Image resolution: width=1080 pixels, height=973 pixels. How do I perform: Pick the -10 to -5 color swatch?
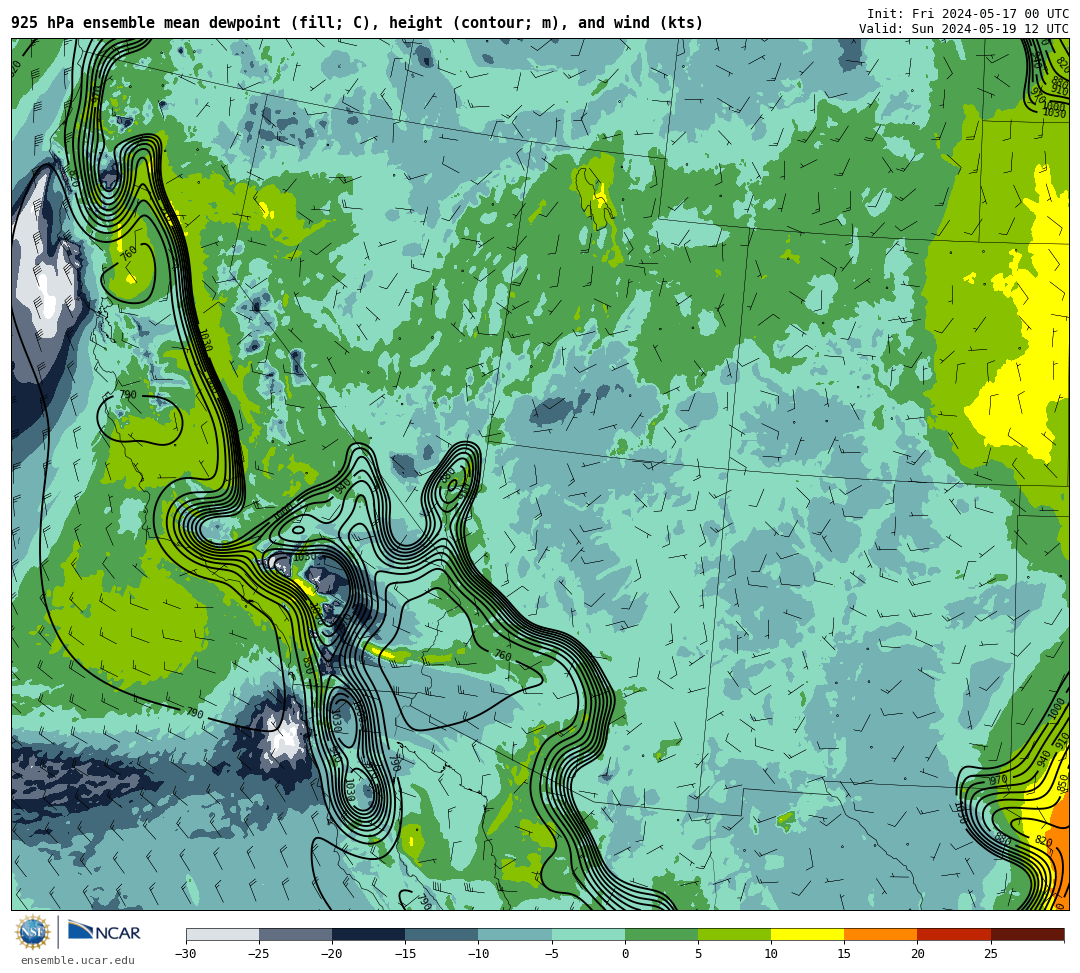point(515,934)
